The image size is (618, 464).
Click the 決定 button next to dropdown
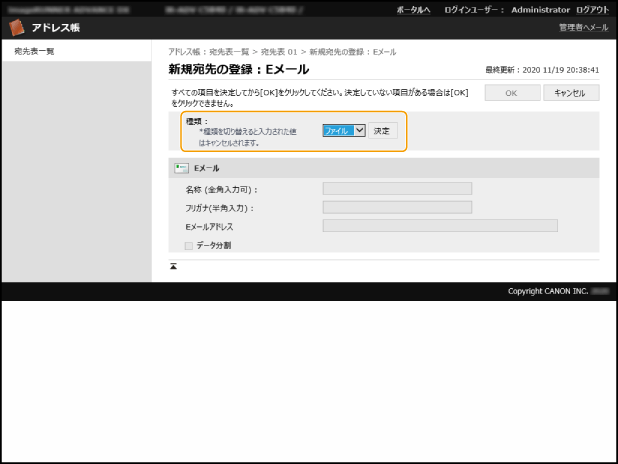point(382,130)
